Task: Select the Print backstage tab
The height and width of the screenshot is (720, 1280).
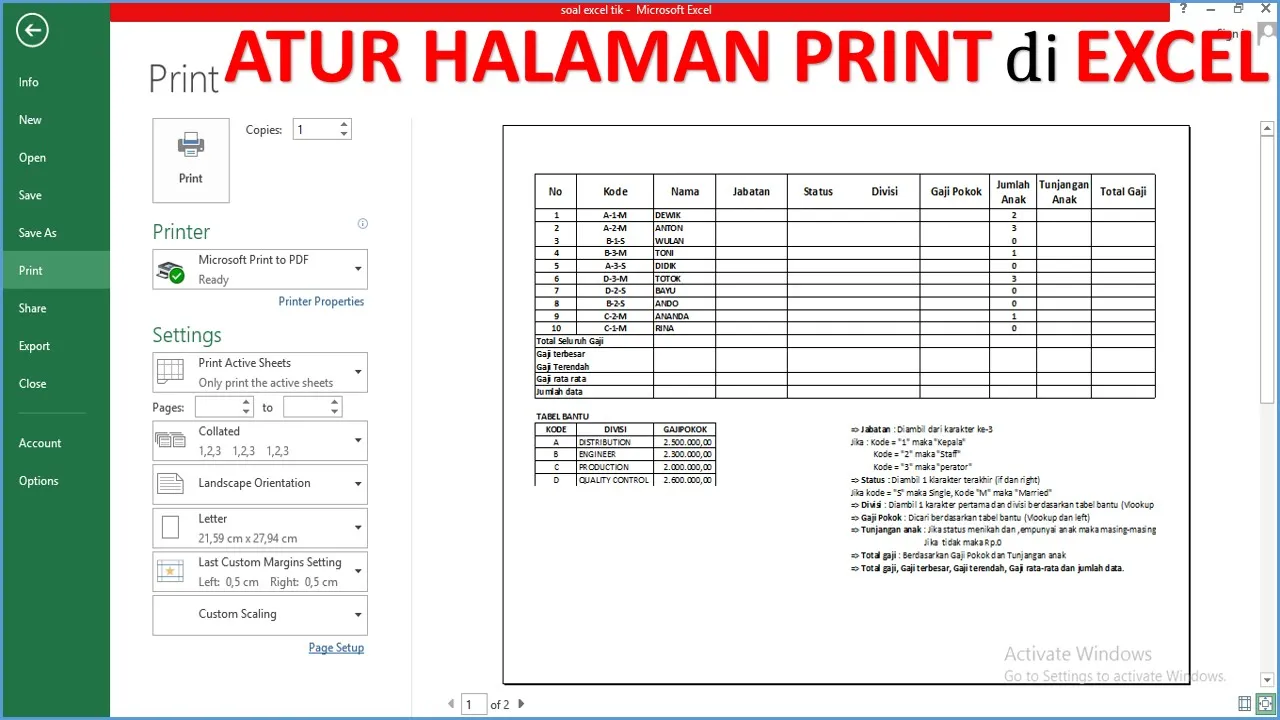Action: tap(55, 270)
